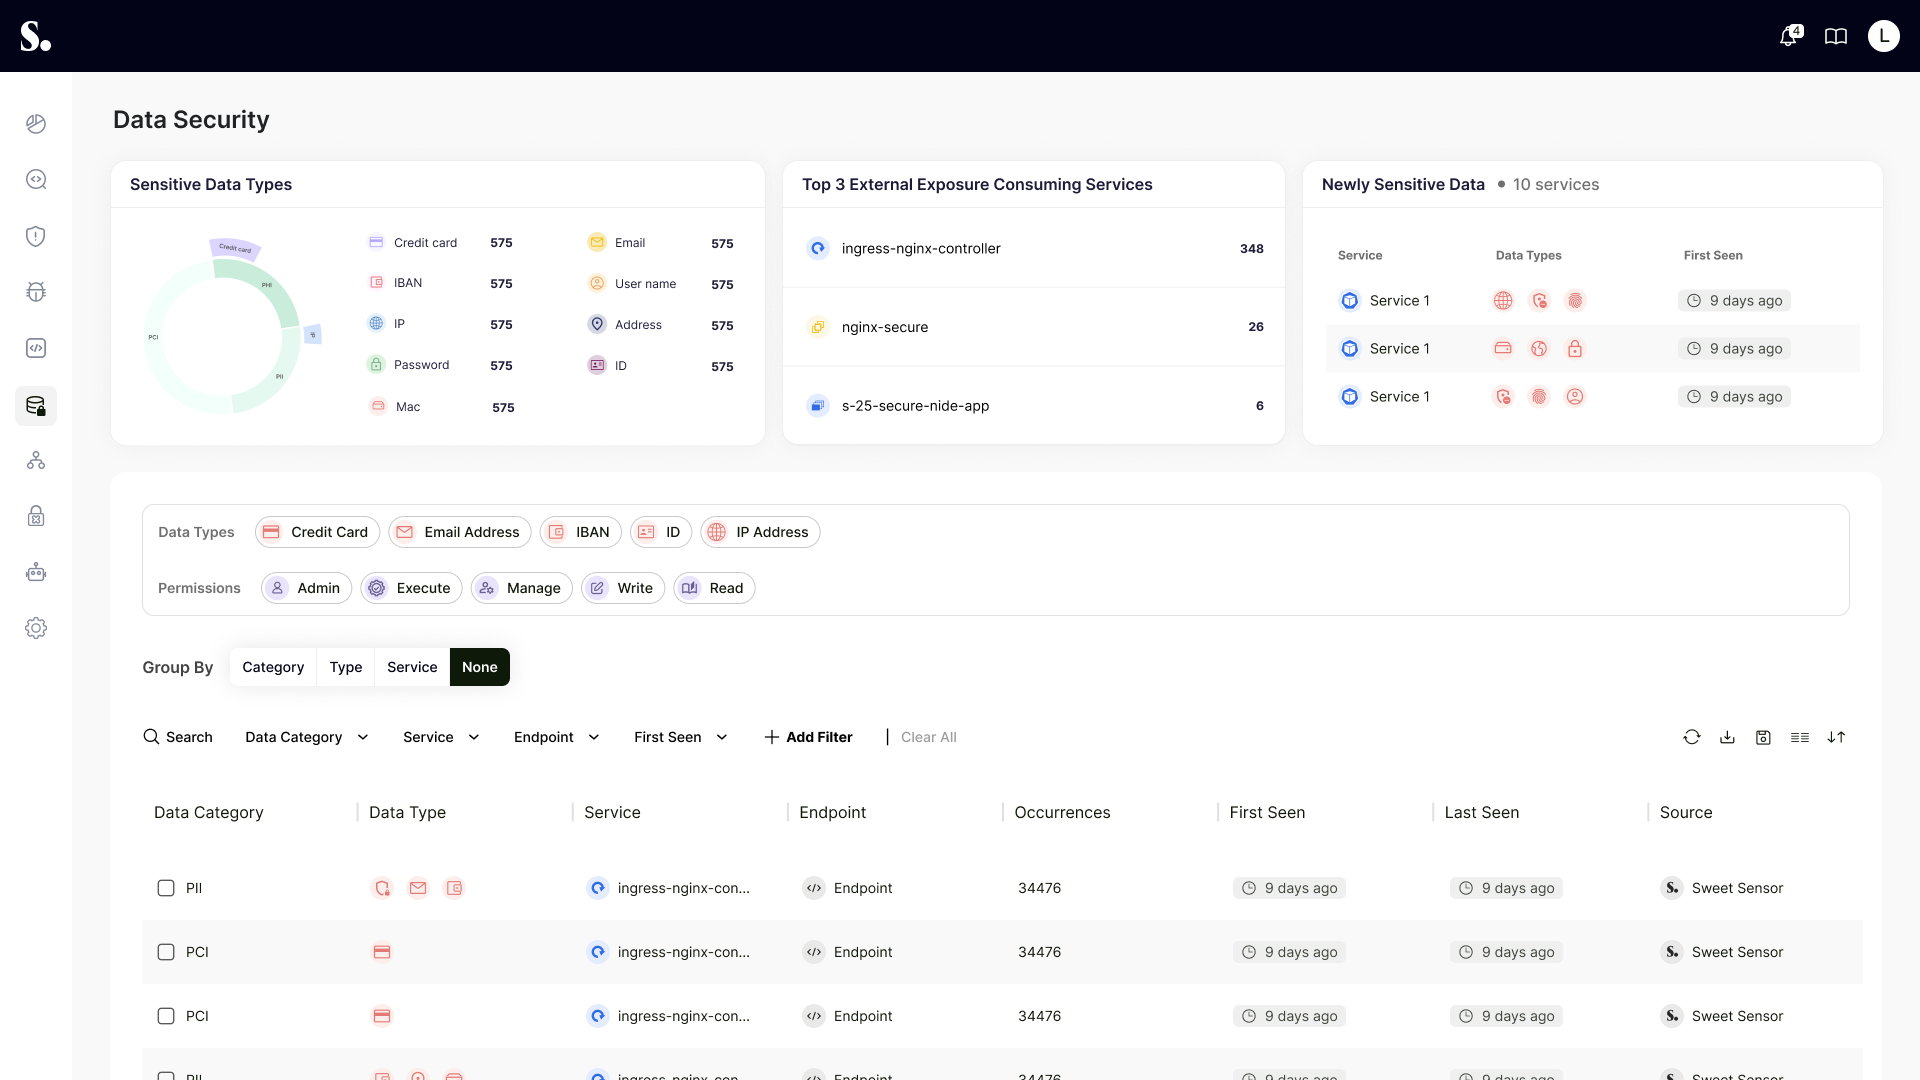This screenshot has width=1920, height=1080.
Task: Click nginx-secure service icon
Action: pyautogui.click(x=818, y=327)
